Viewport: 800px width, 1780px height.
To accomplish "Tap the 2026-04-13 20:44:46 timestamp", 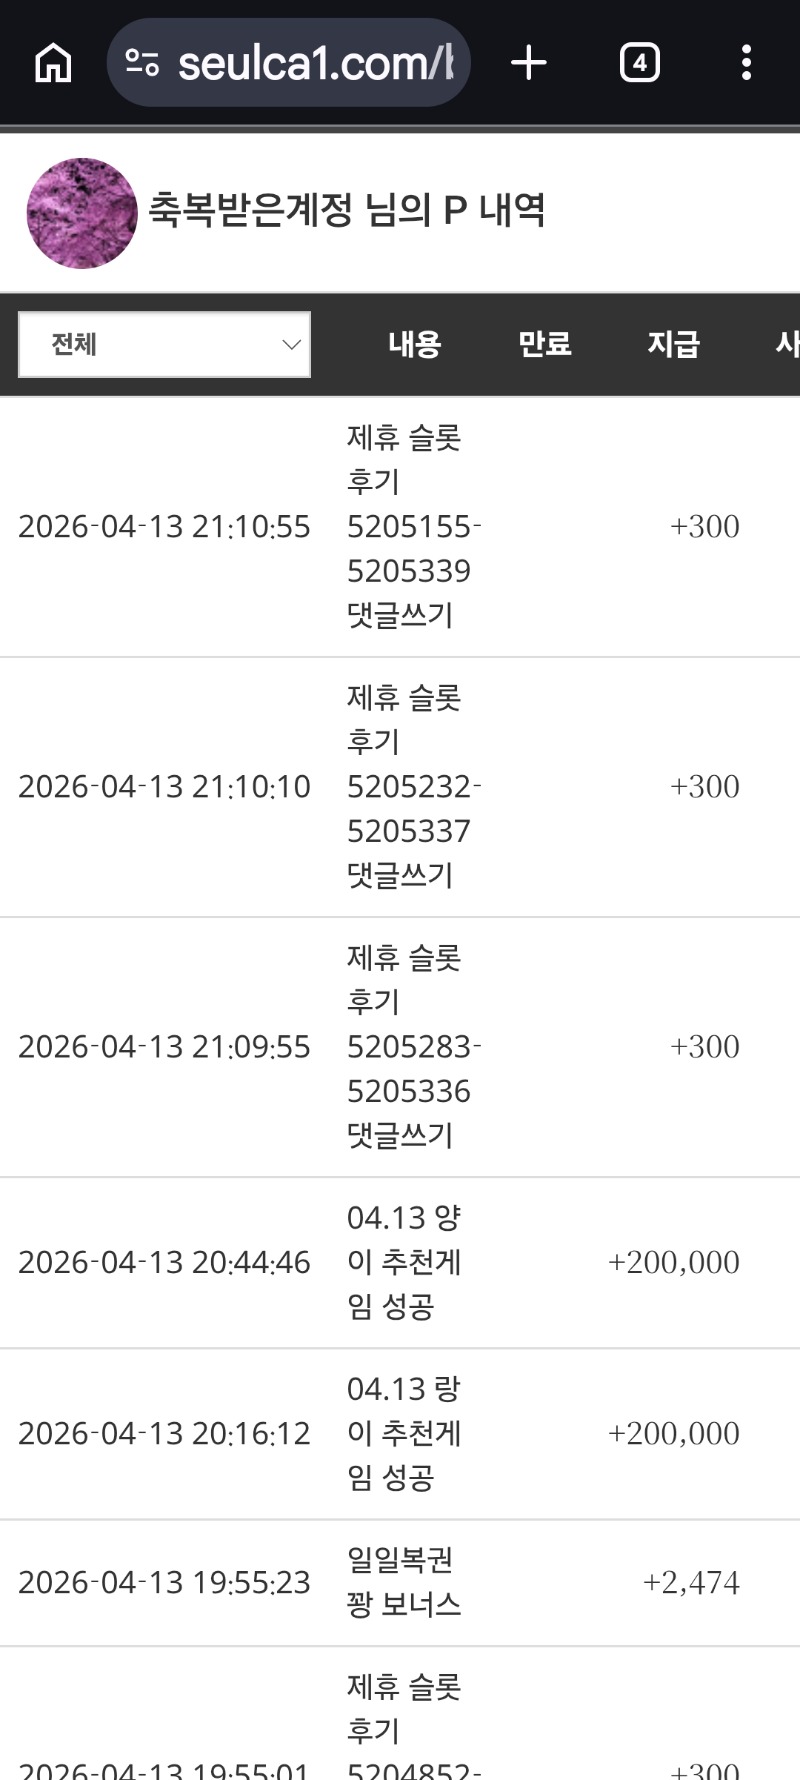I will pyautogui.click(x=164, y=1263).
